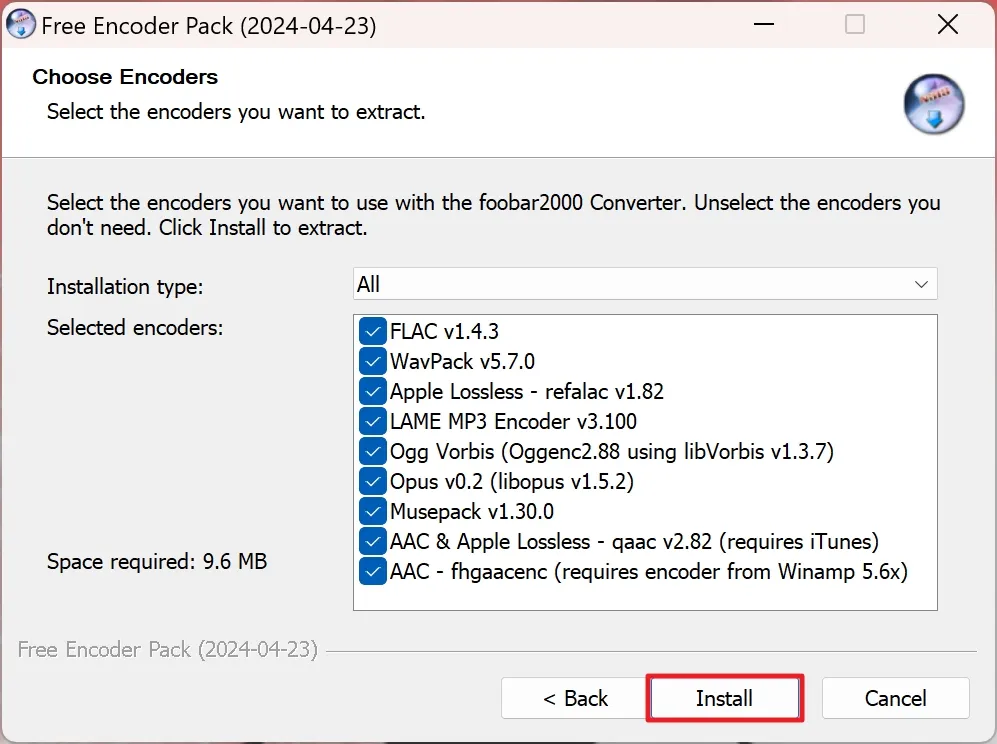Select the 'Space required: 9.6 MB' text
Image resolution: width=997 pixels, height=744 pixels.
[157, 561]
